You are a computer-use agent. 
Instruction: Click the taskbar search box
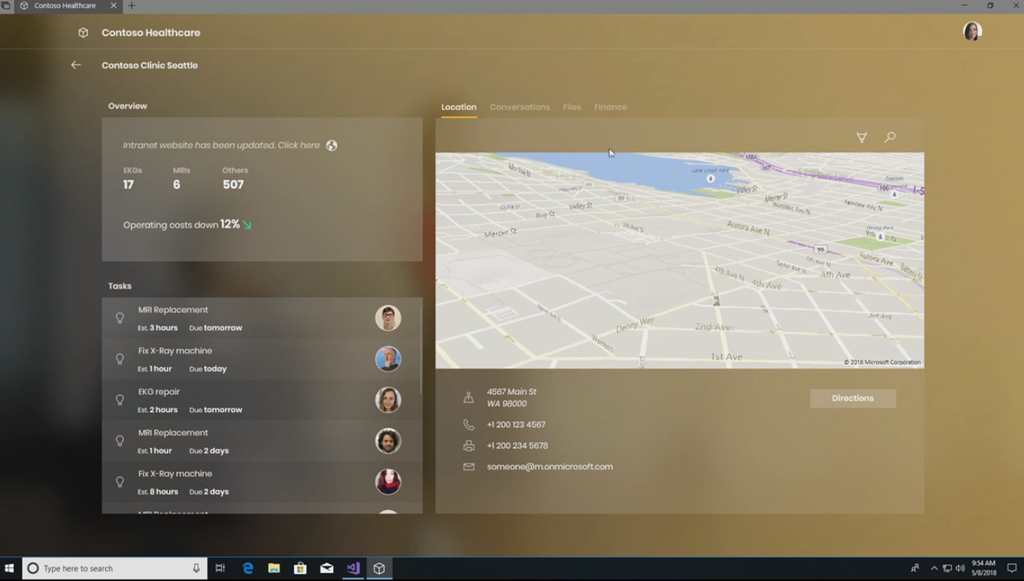pos(115,568)
